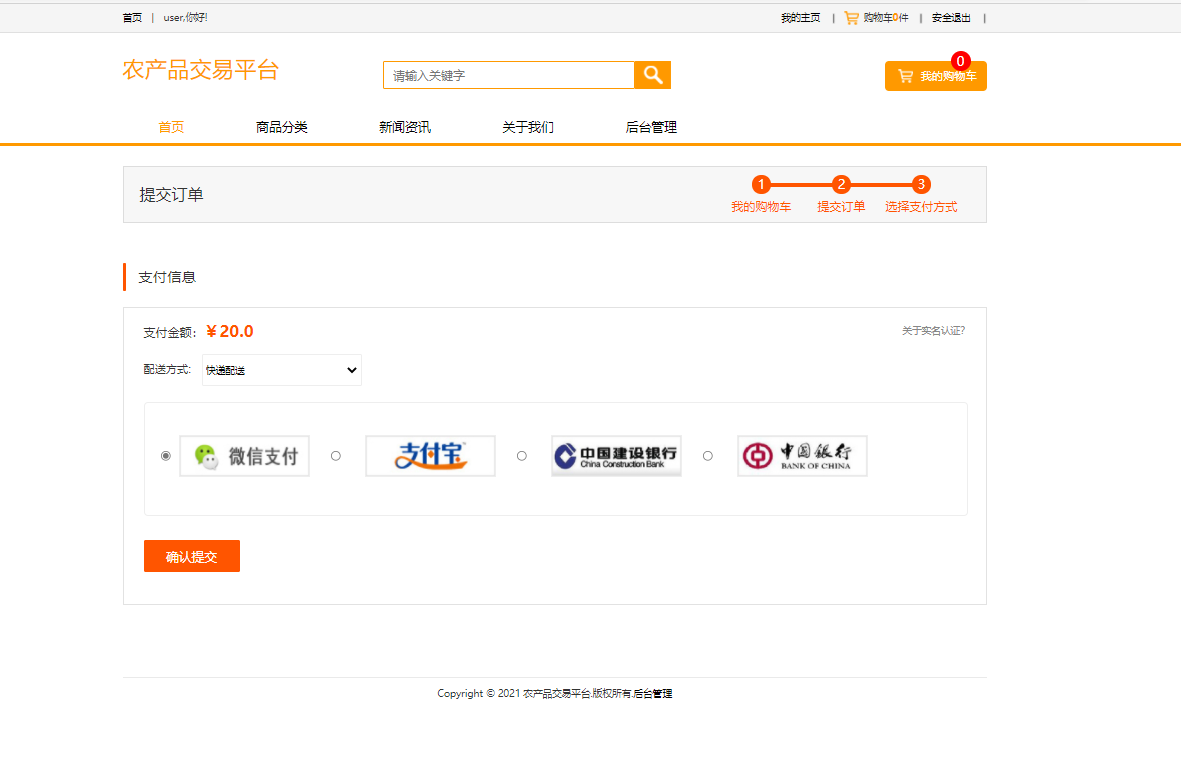1181x778 pixels.
Task: Click the search magnifier button
Action: point(652,75)
